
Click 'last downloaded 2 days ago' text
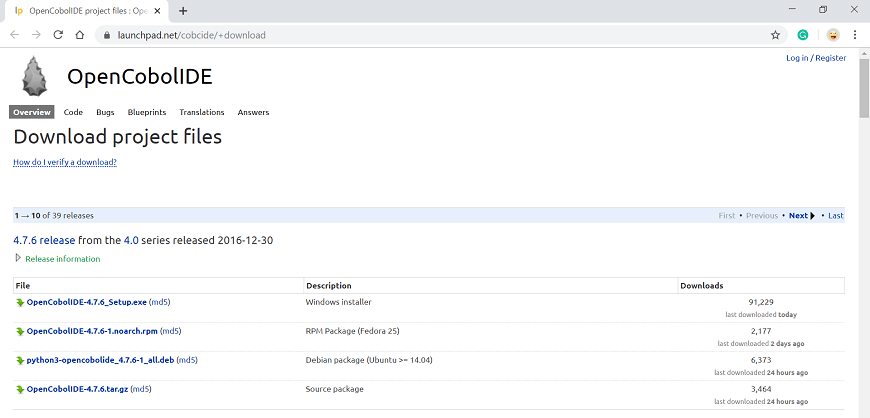761,344
